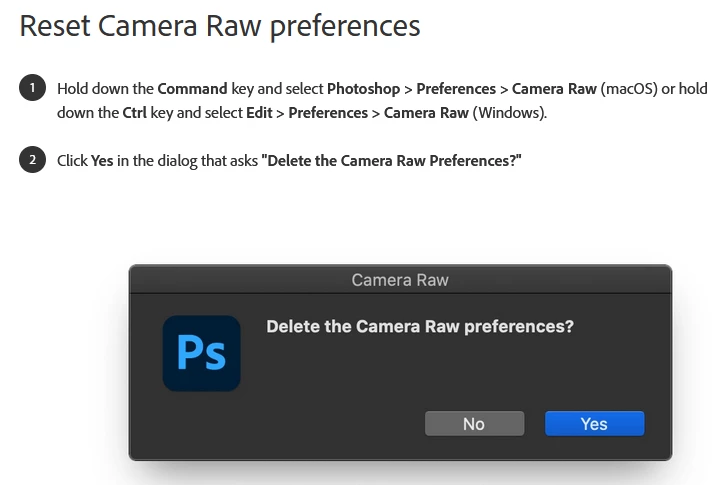Screen dimensions: 718x485
Task: Click Preferences right after Edit in step 1
Action: point(328,112)
